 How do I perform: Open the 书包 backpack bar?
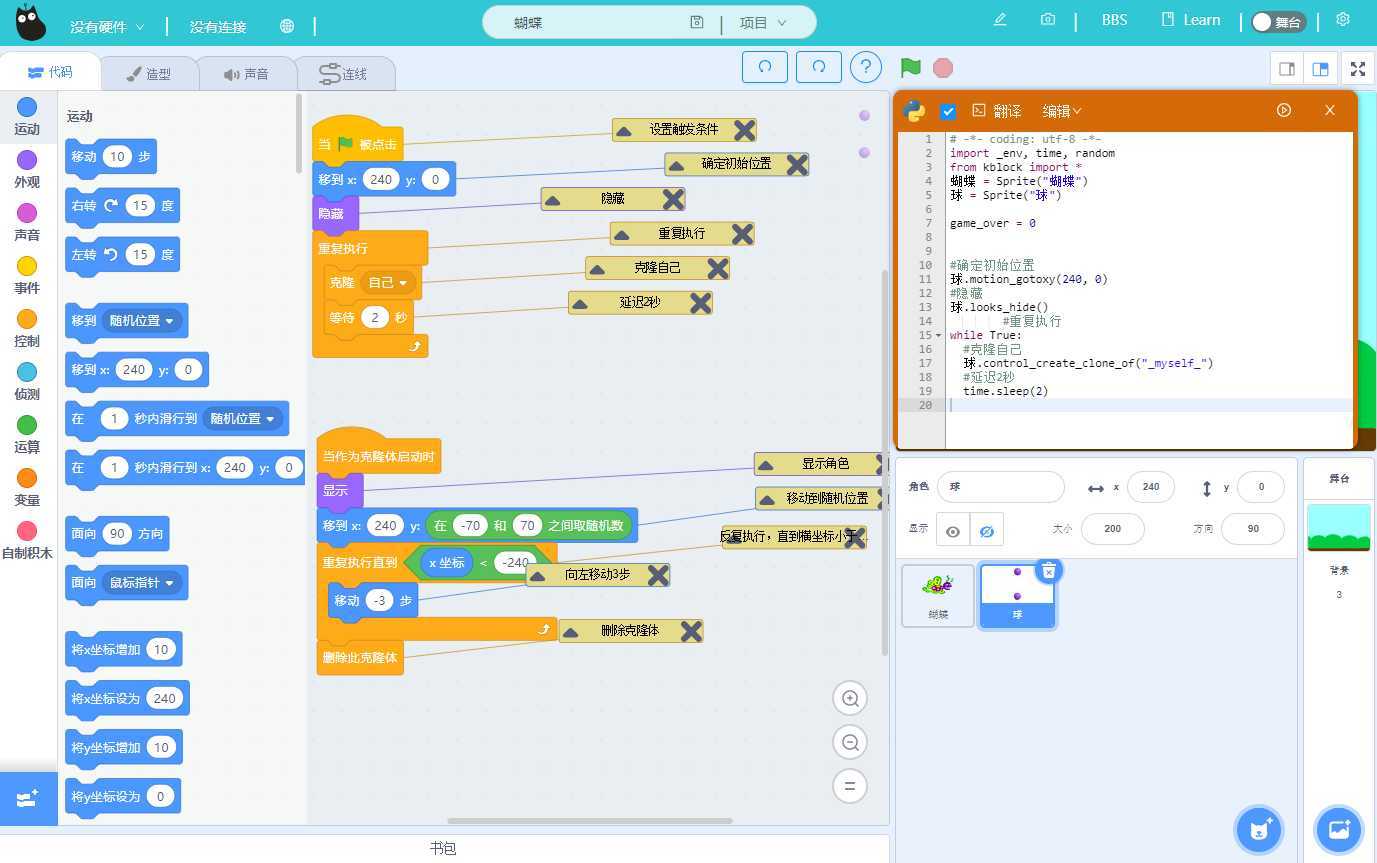443,848
